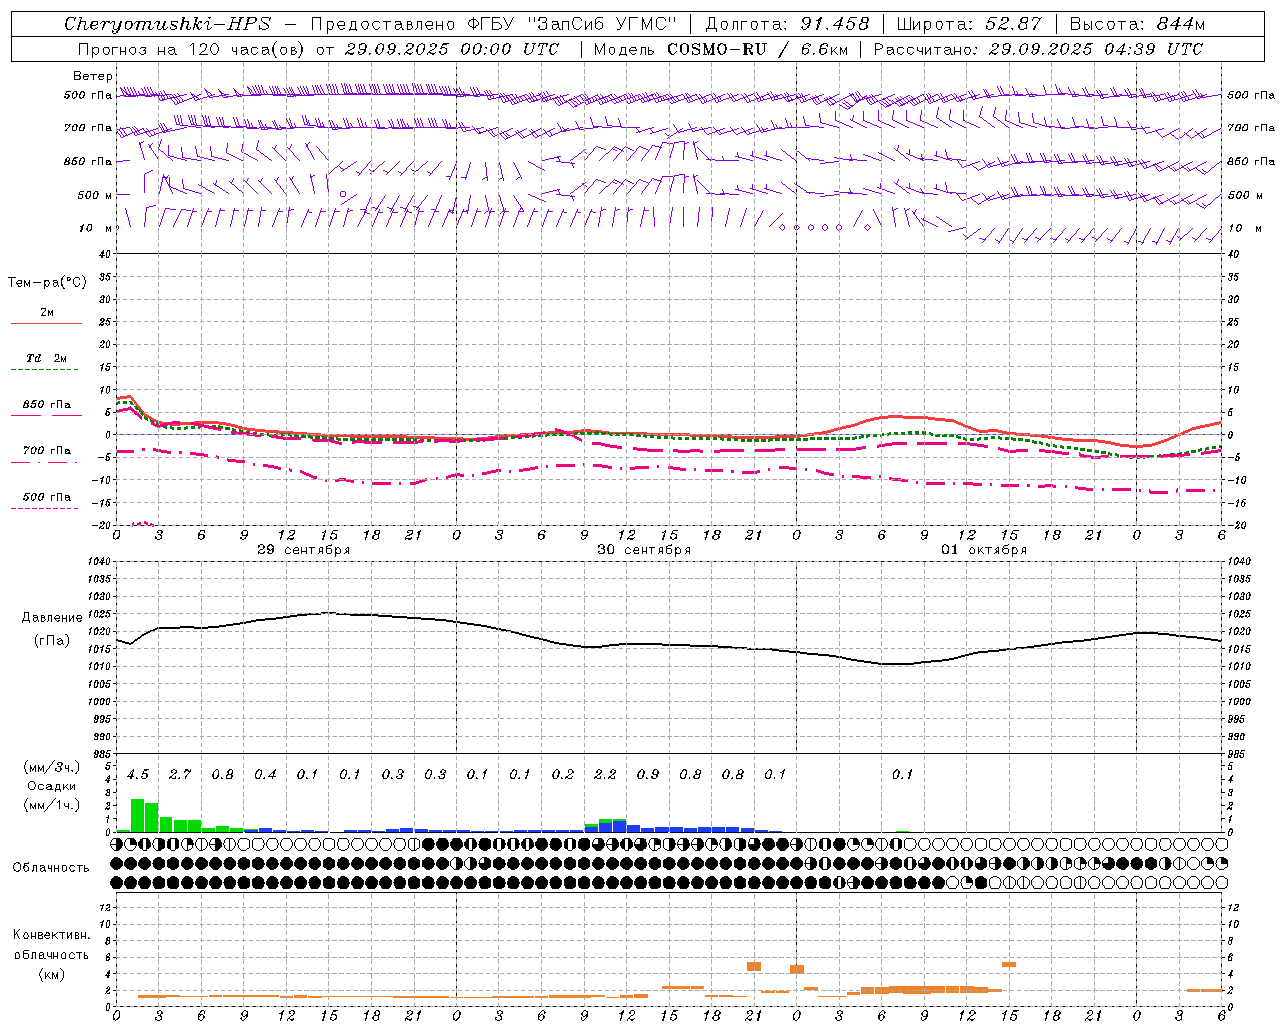This screenshot has height=1024, width=1280.
Task: Click the Рассчитано: 29.09.2025 04:39 UTC timestamp
Action: click(1038, 49)
